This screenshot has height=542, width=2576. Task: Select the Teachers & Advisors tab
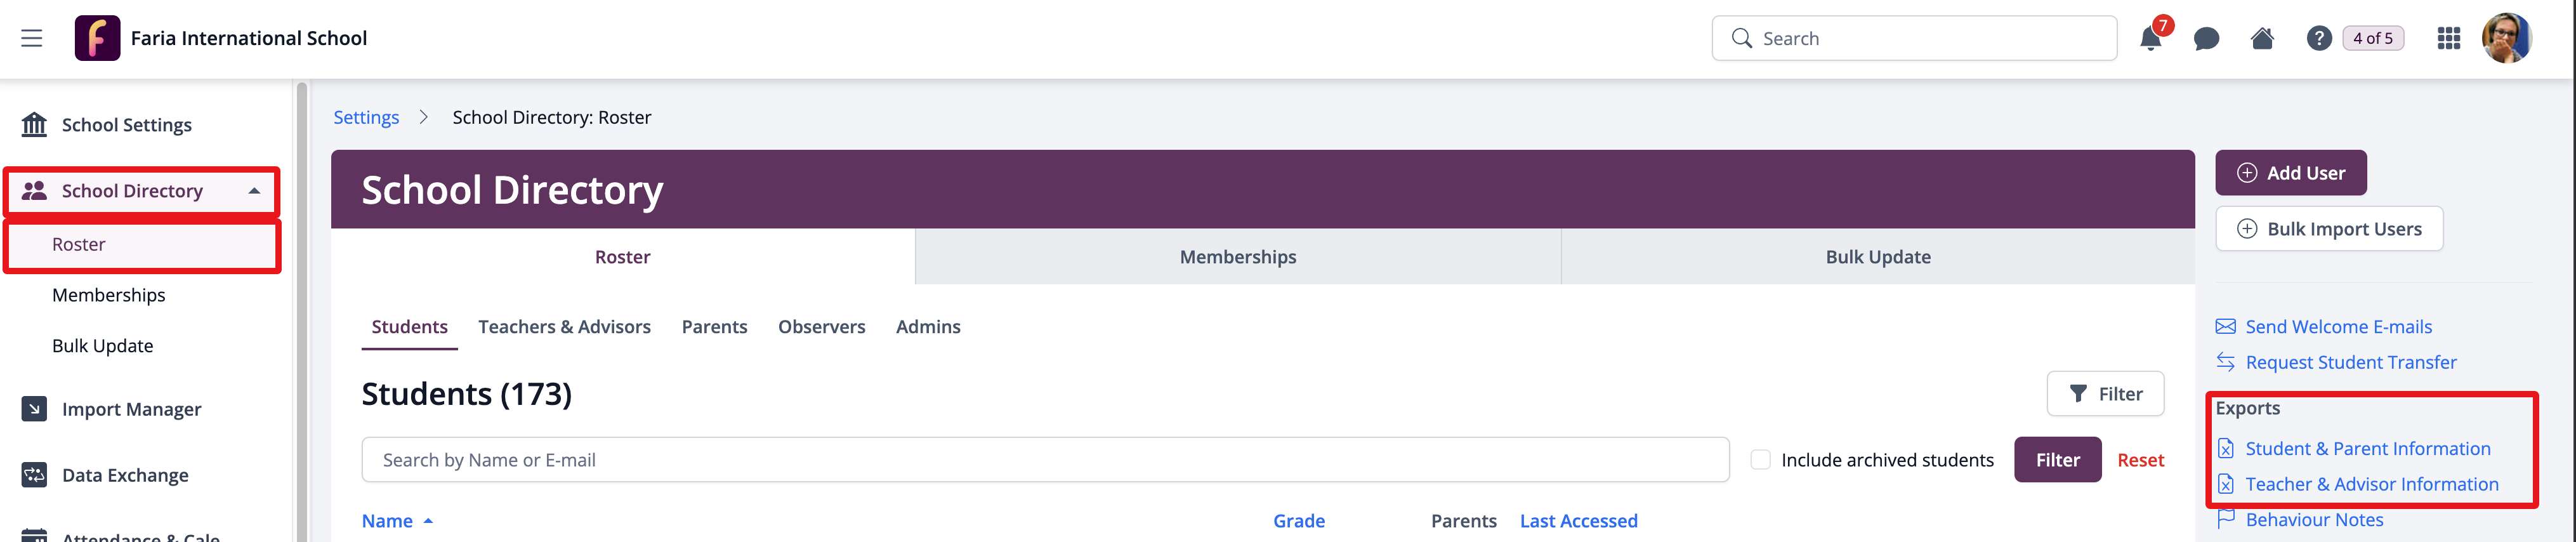click(x=564, y=327)
